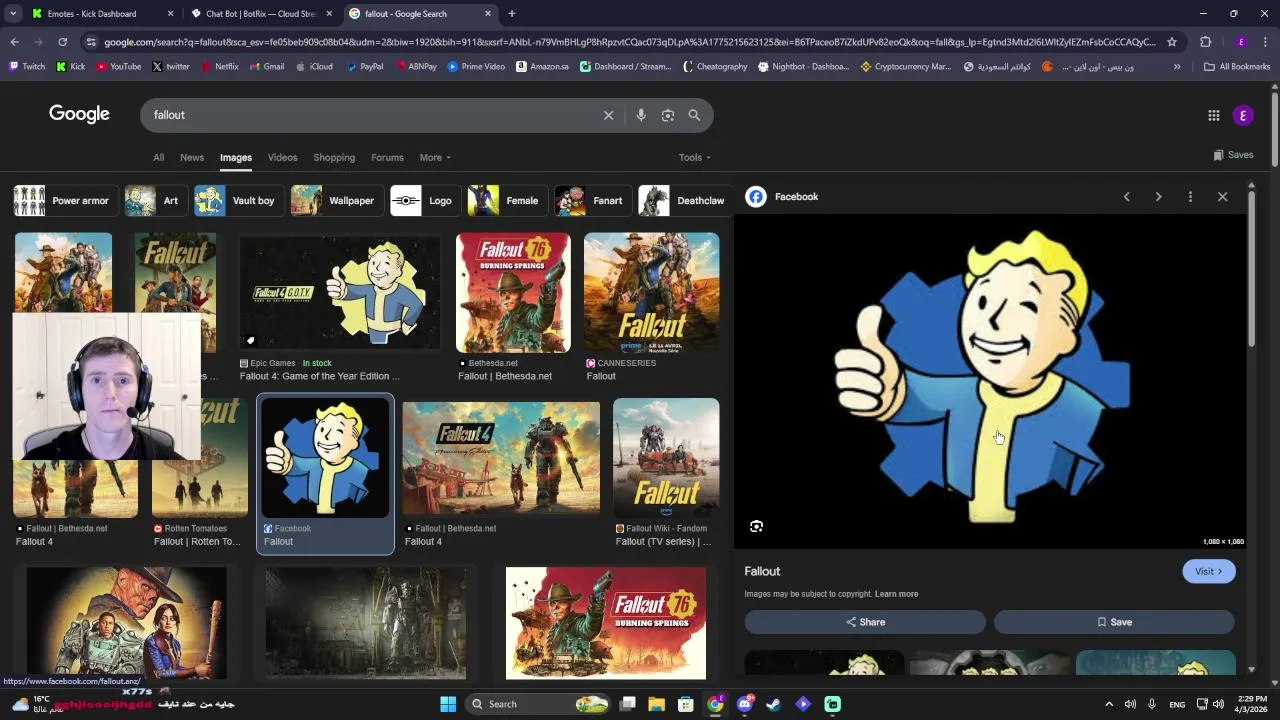Open Saves collection link
The width and height of the screenshot is (1280, 720).
point(1233,155)
